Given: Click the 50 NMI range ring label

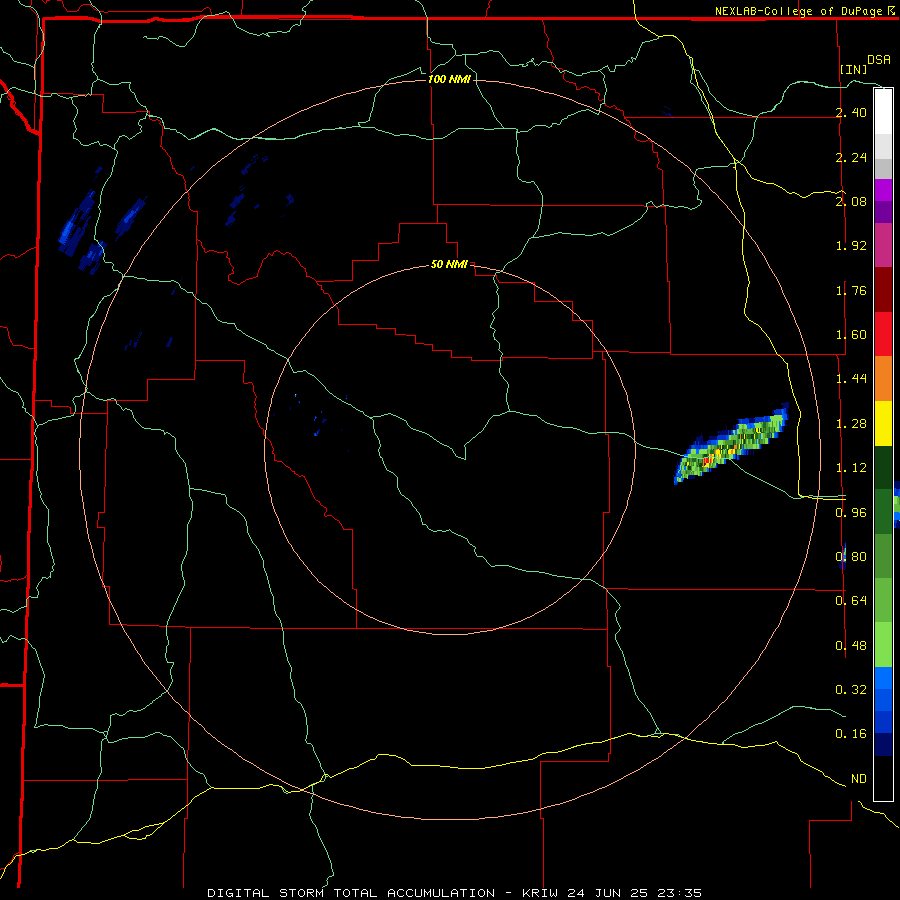Looking at the screenshot, I should click(449, 264).
